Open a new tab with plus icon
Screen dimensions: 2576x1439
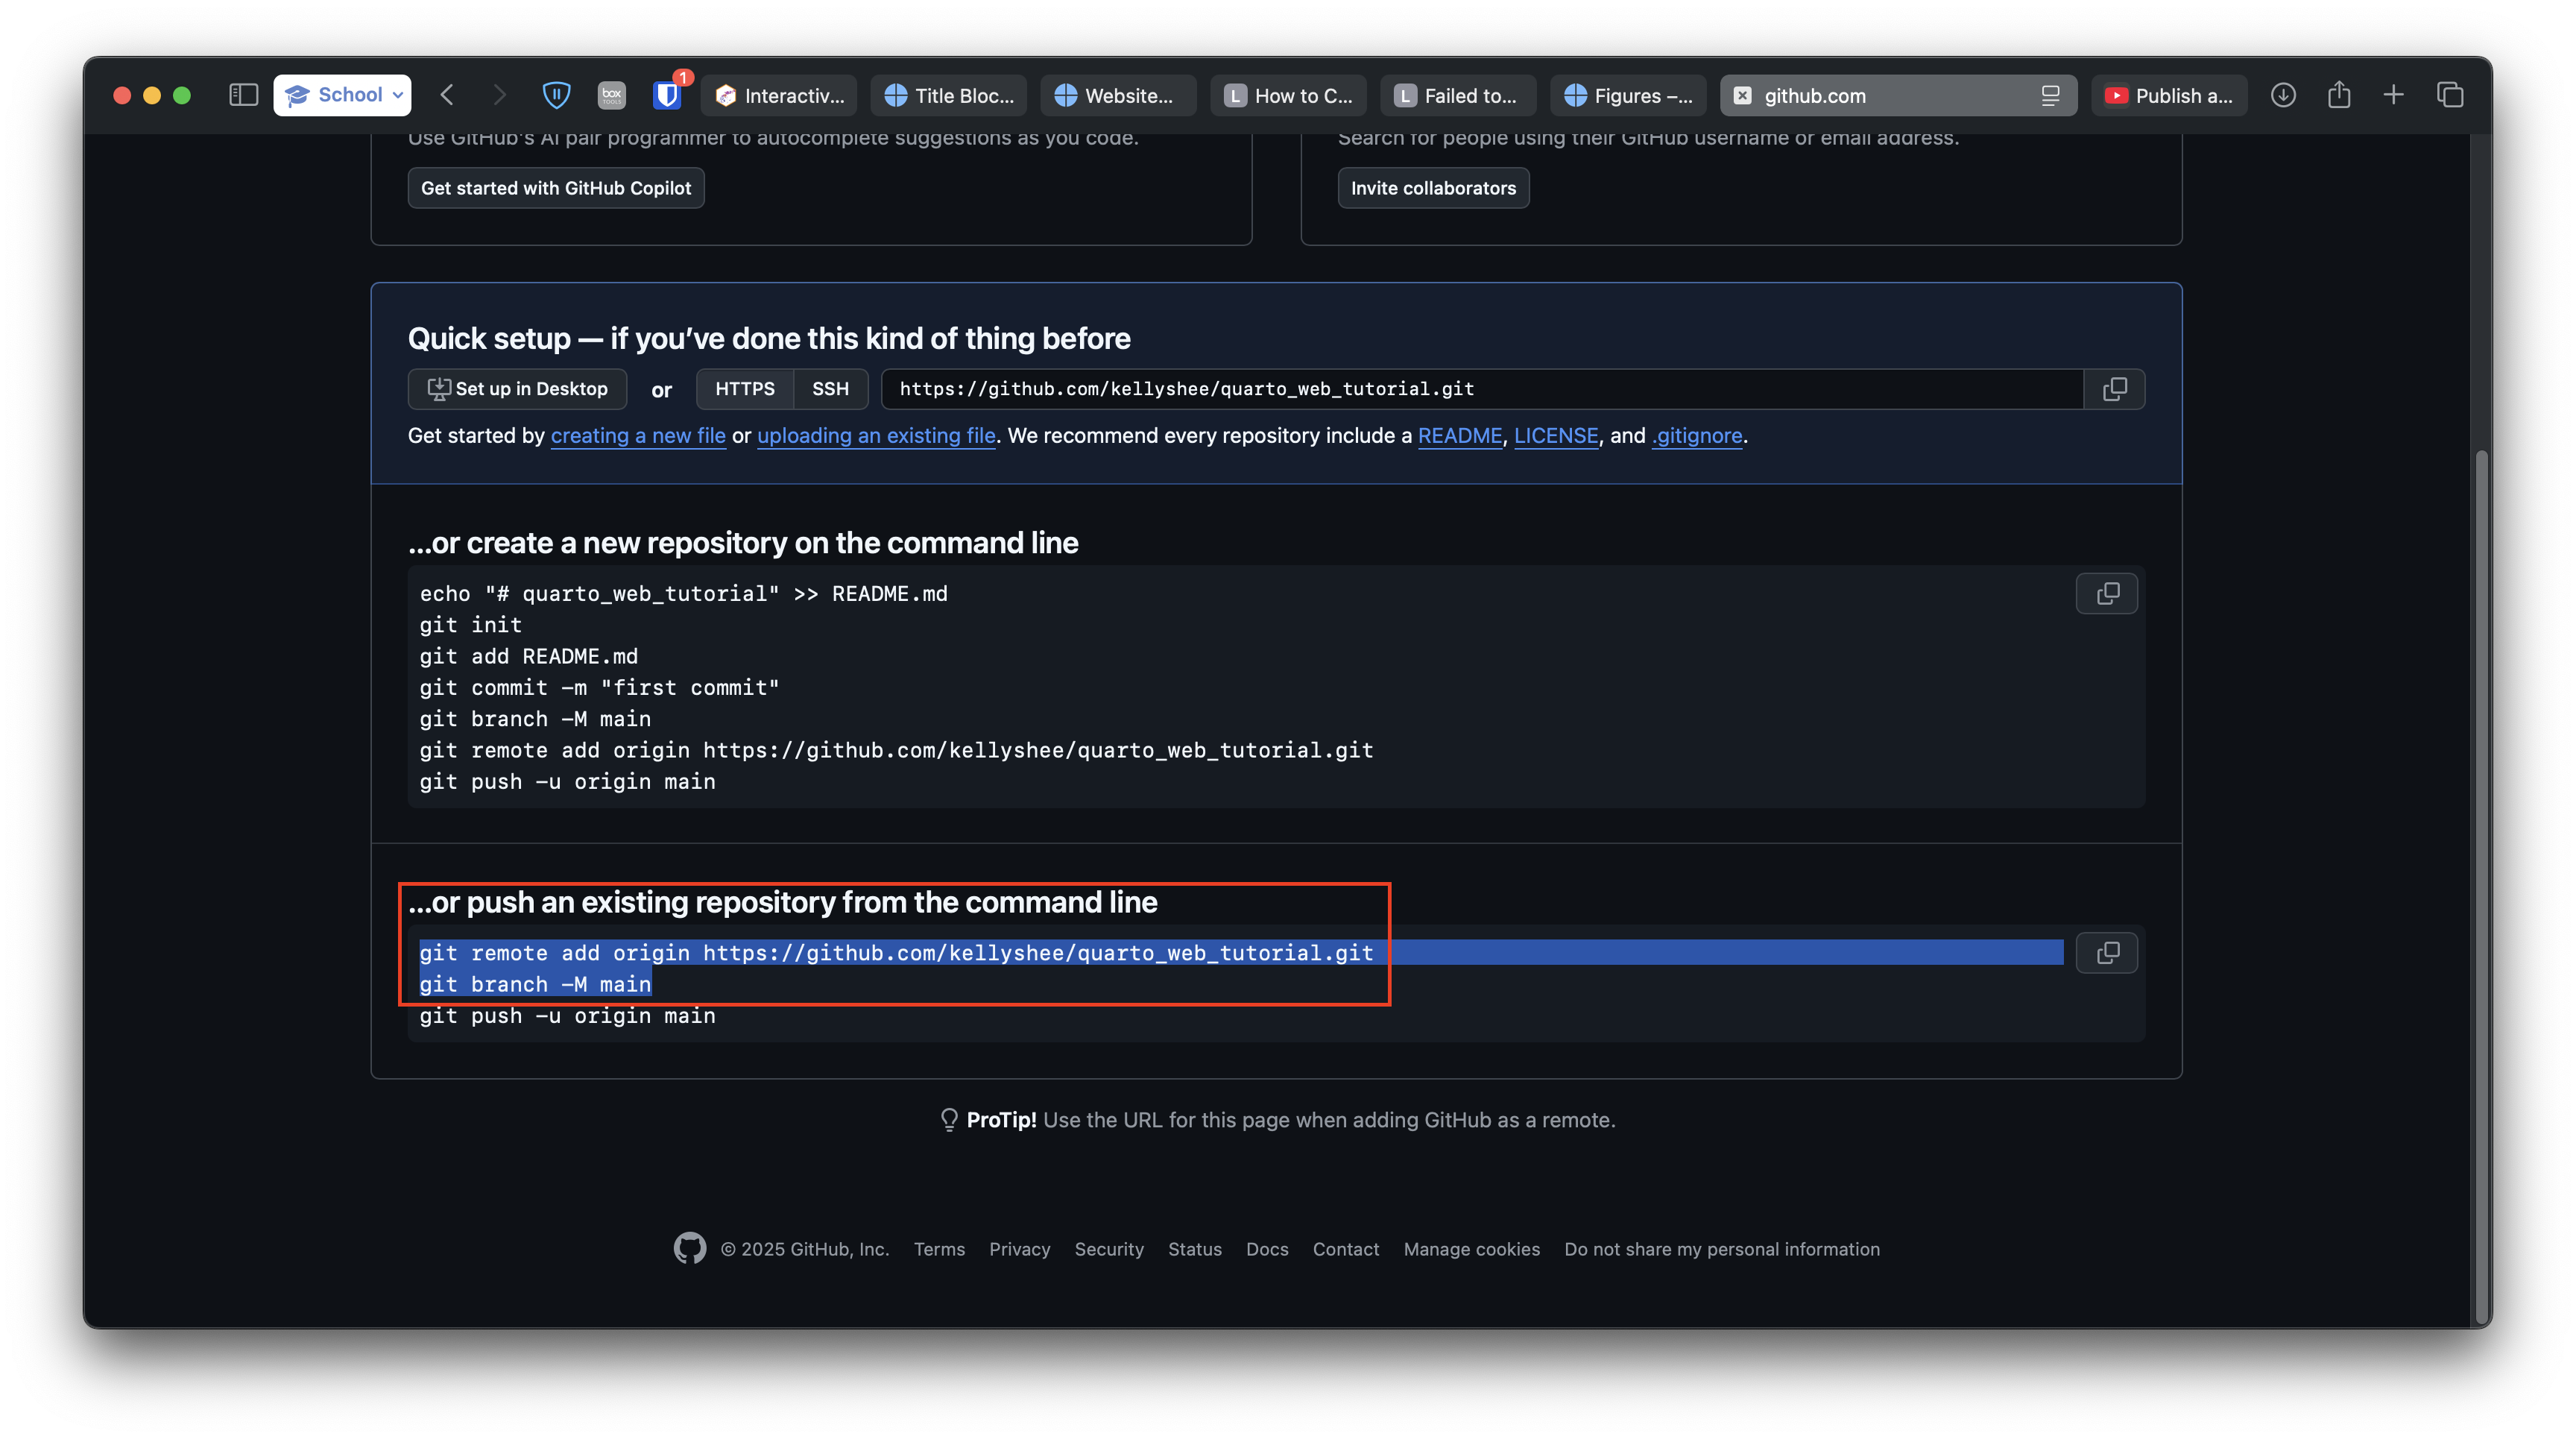2394,95
